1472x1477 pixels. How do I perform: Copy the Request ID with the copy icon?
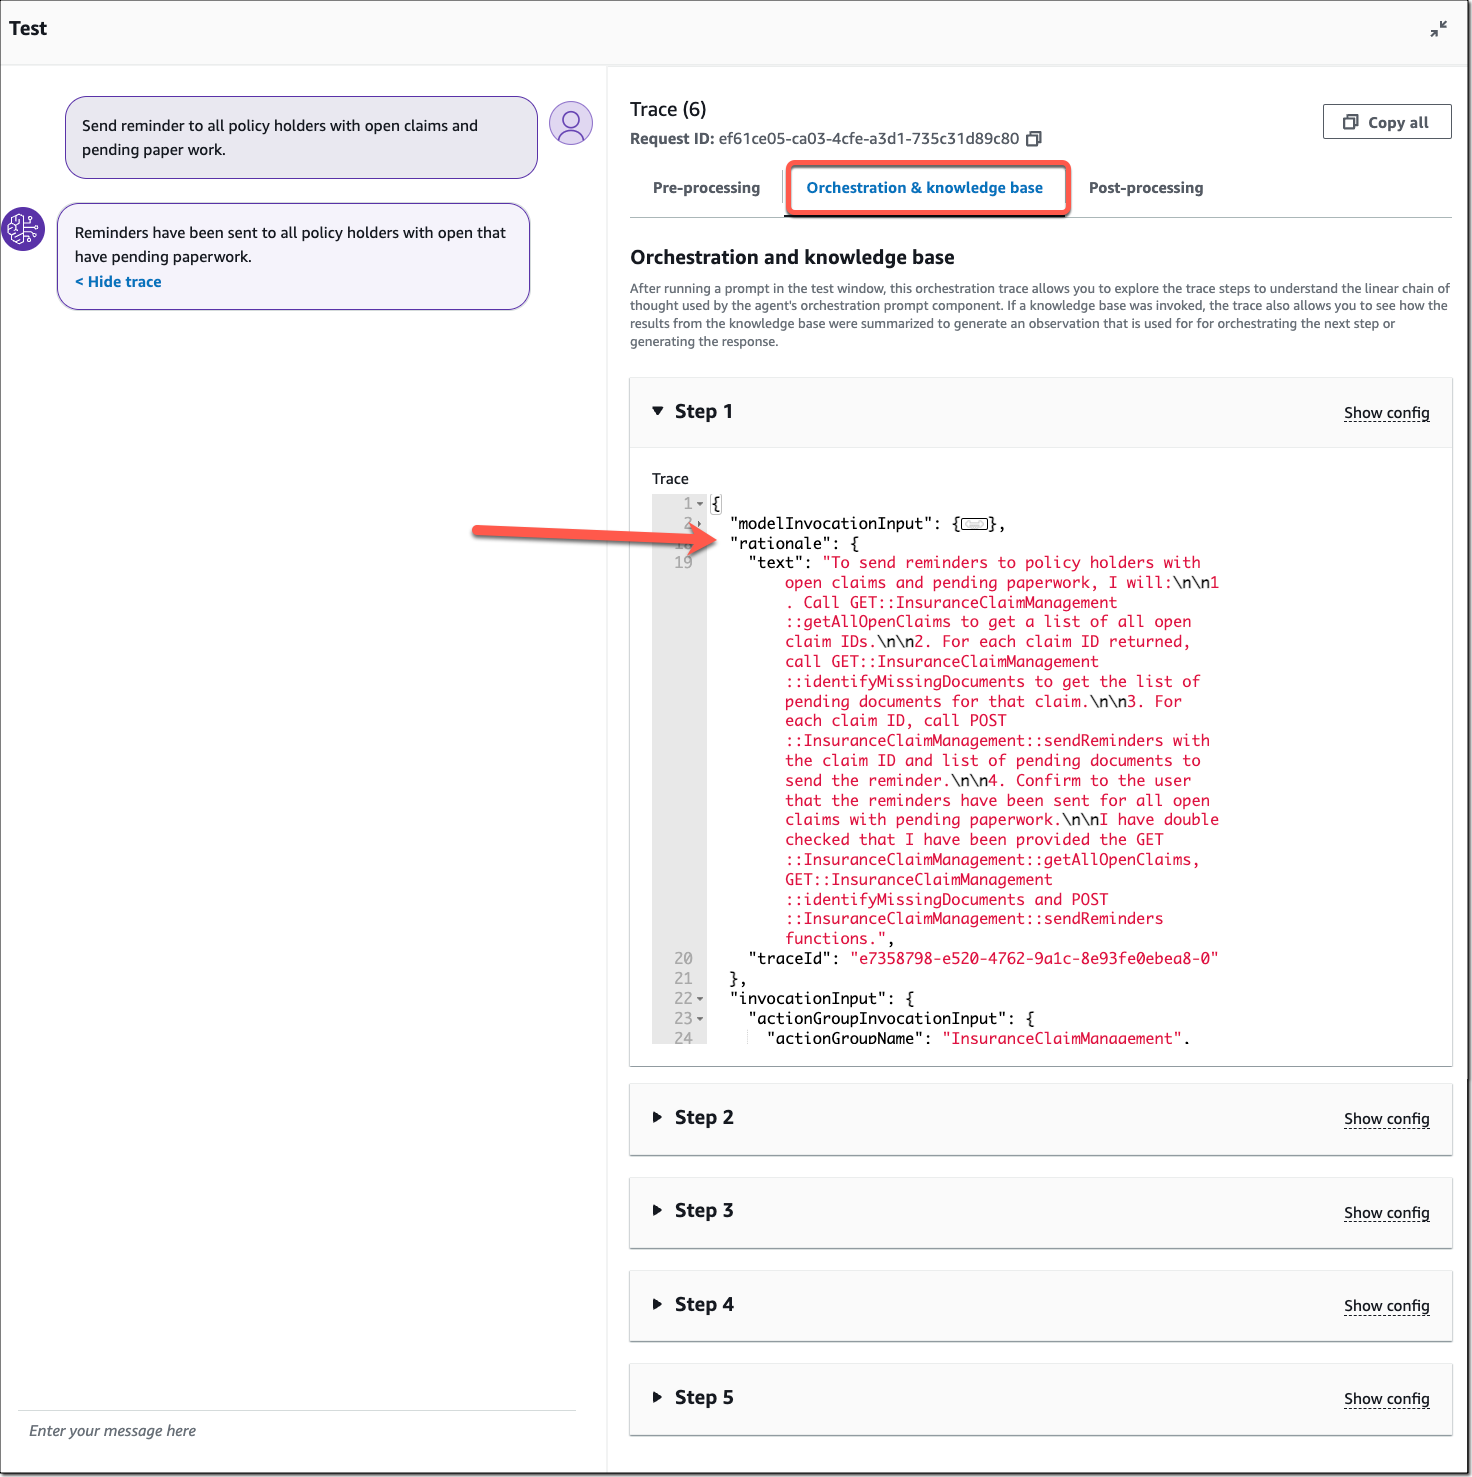coord(1034,139)
